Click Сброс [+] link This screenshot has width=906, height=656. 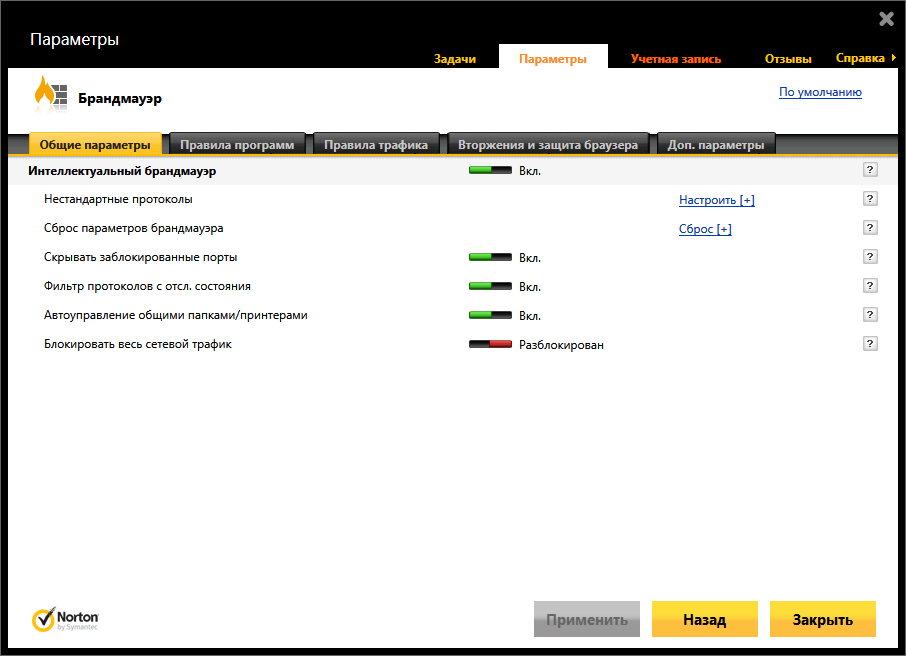click(705, 229)
